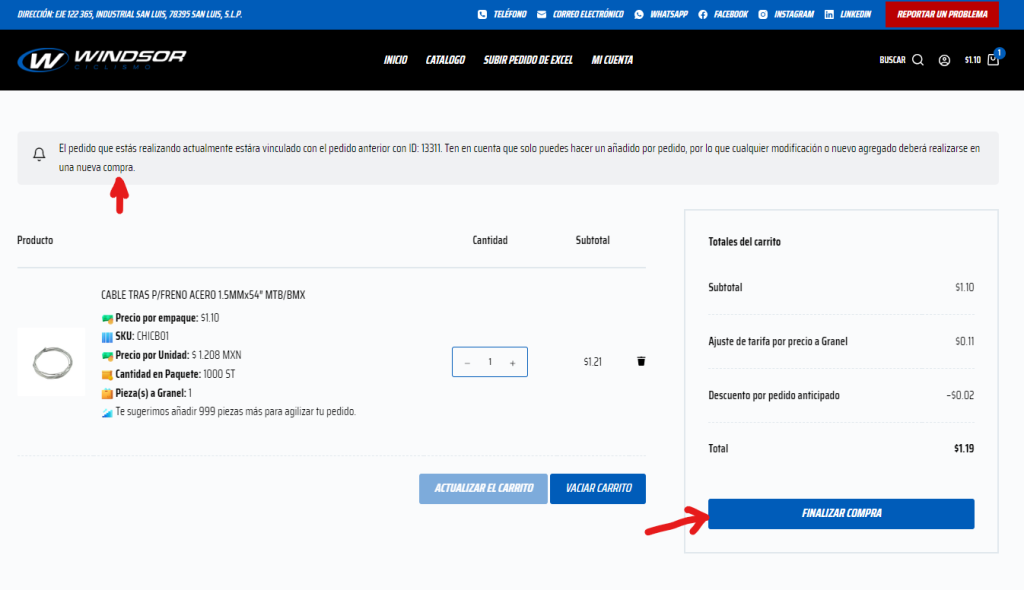The height and width of the screenshot is (590, 1024).
Task: Increase quantity with the plus button
Action: click(x=512, y=362)
